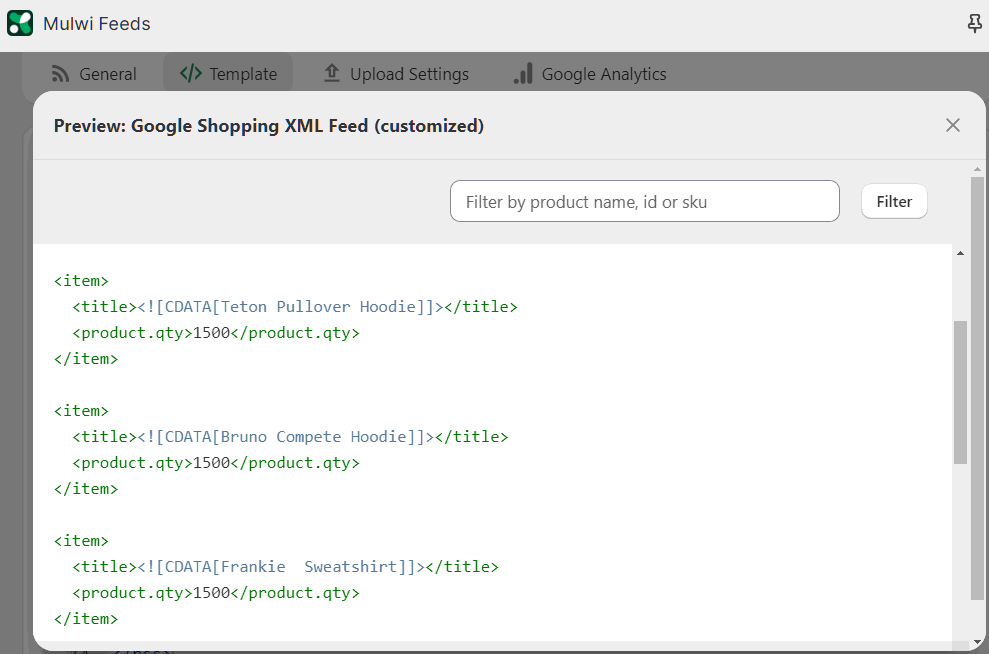Click the Teton Pullover Hoodie title line
The image size is (989, 654).
(295, 307)
